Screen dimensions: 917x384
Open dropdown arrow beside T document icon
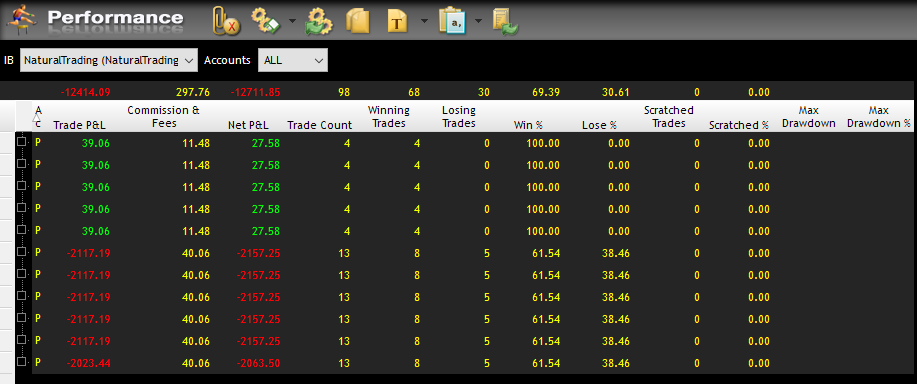[x=424, y=21]
